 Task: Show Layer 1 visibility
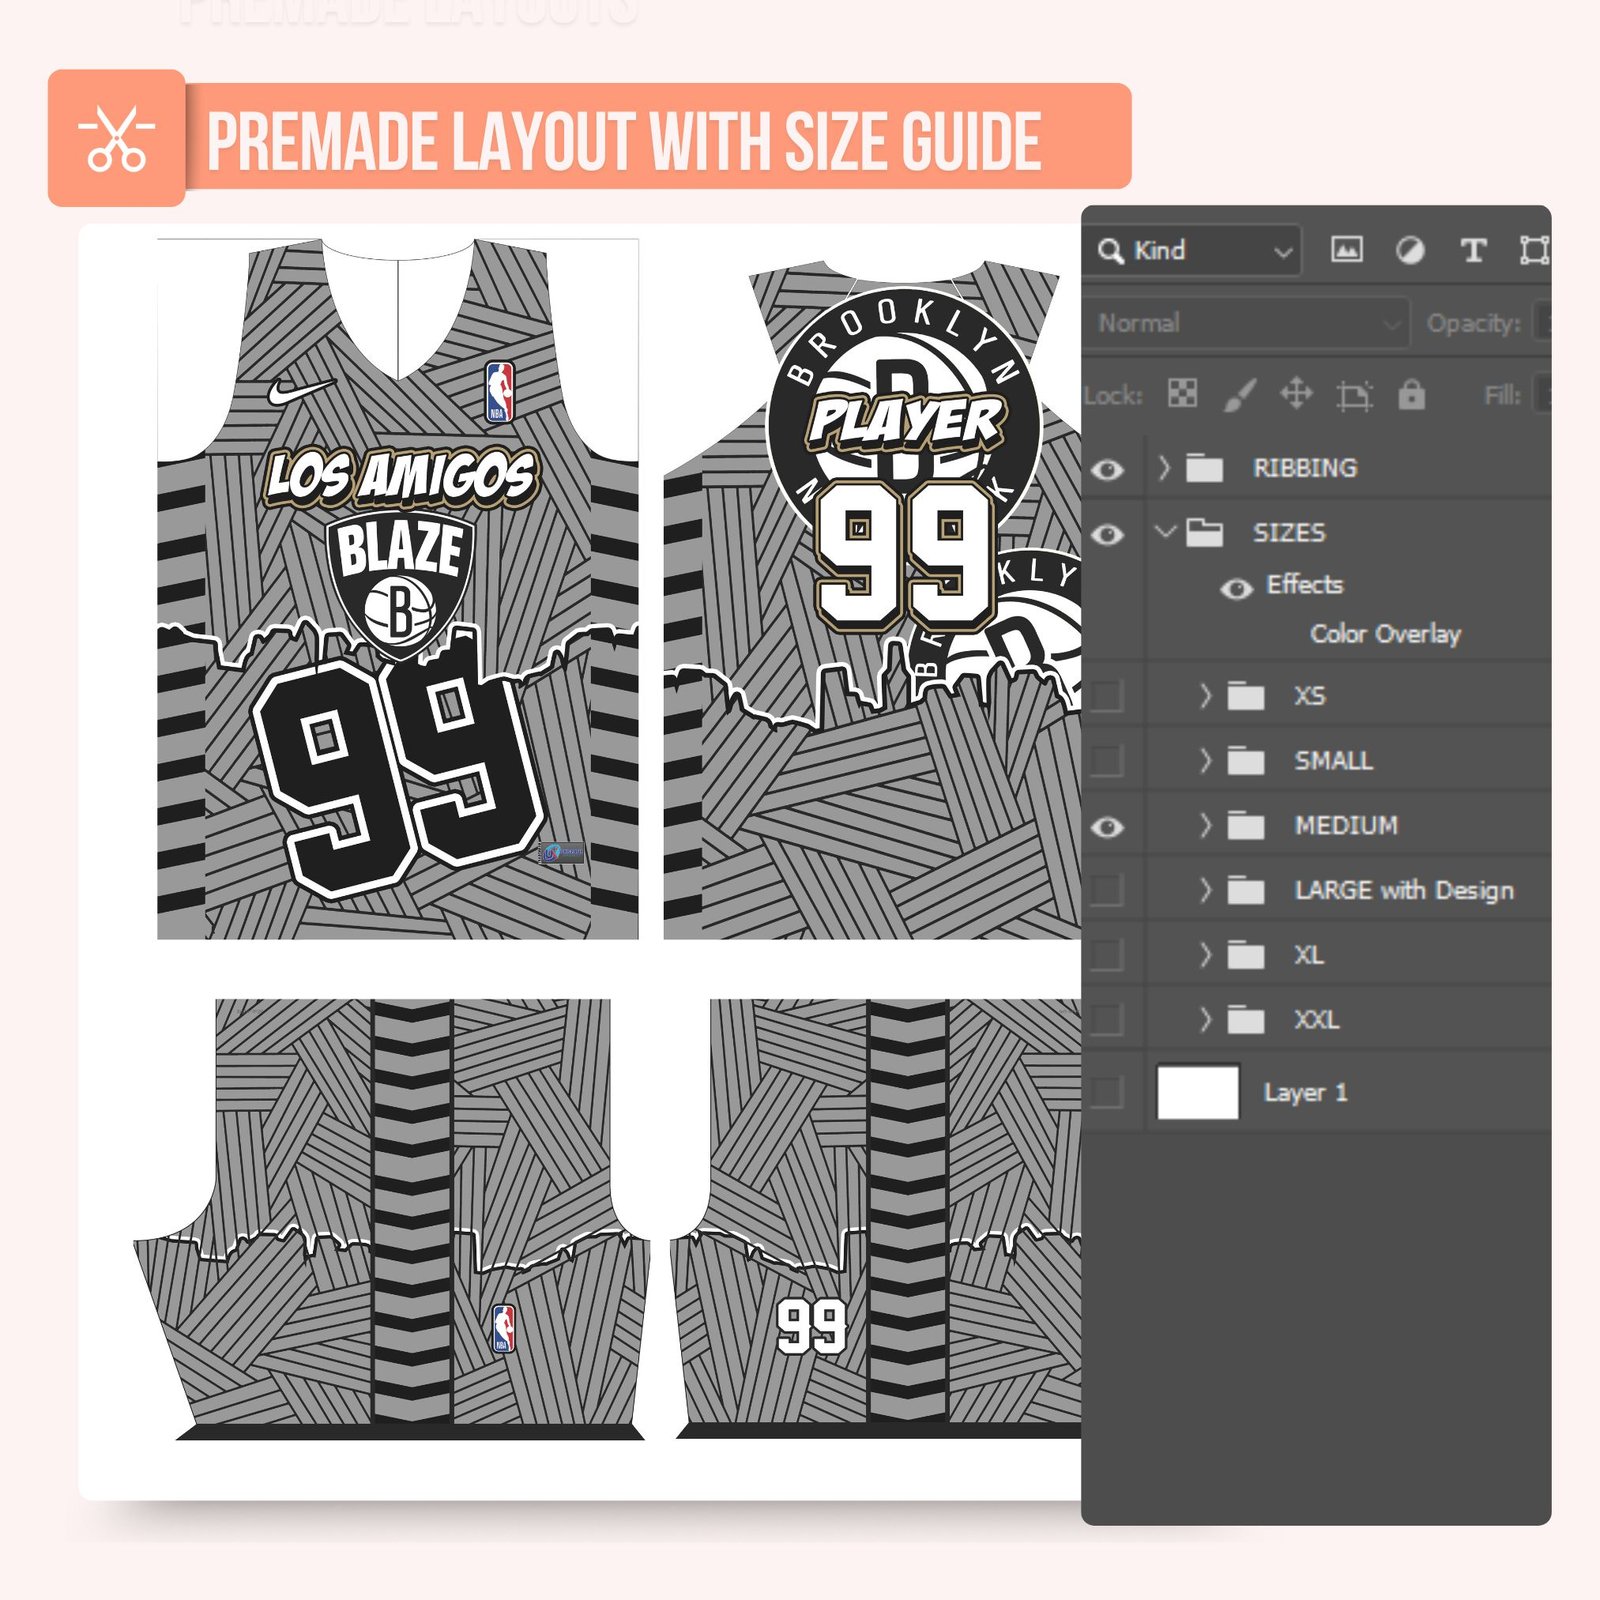click(x=1107, y=1092)
